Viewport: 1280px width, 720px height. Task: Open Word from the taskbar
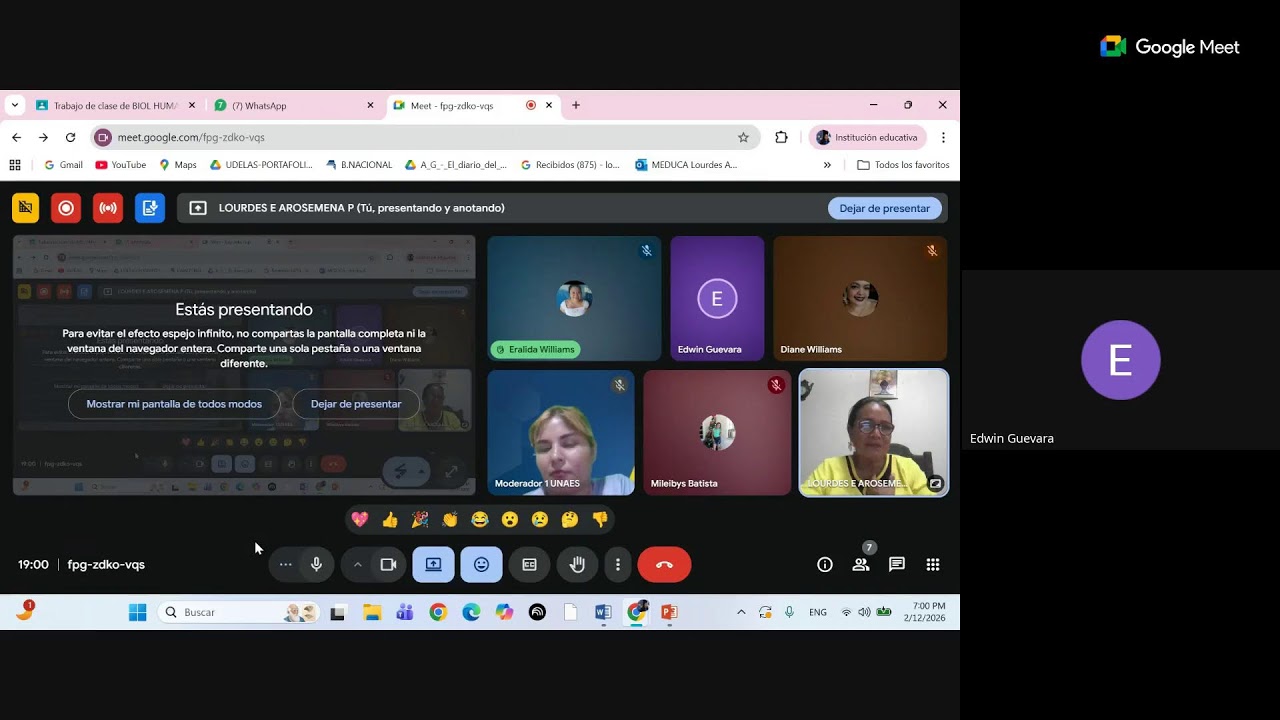click(603, 612)
